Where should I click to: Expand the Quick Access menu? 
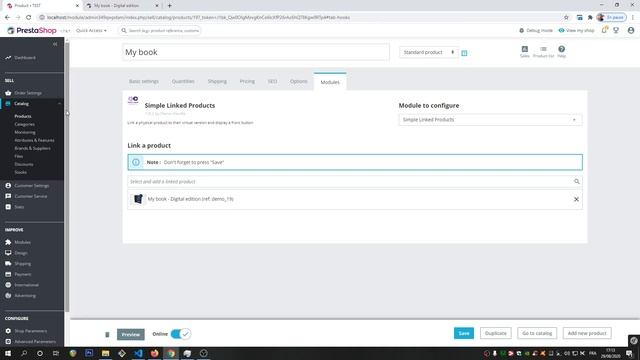click(x=91, y=31)
